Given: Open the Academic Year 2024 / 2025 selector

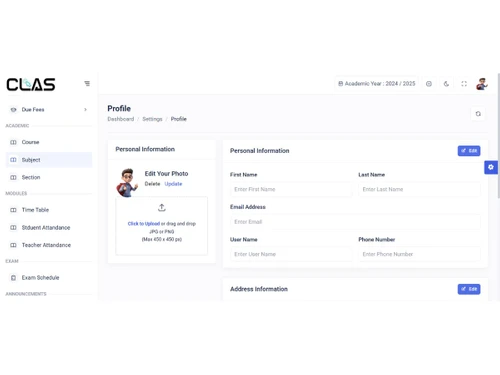Looking at the screenshot, I should (377, 83).
